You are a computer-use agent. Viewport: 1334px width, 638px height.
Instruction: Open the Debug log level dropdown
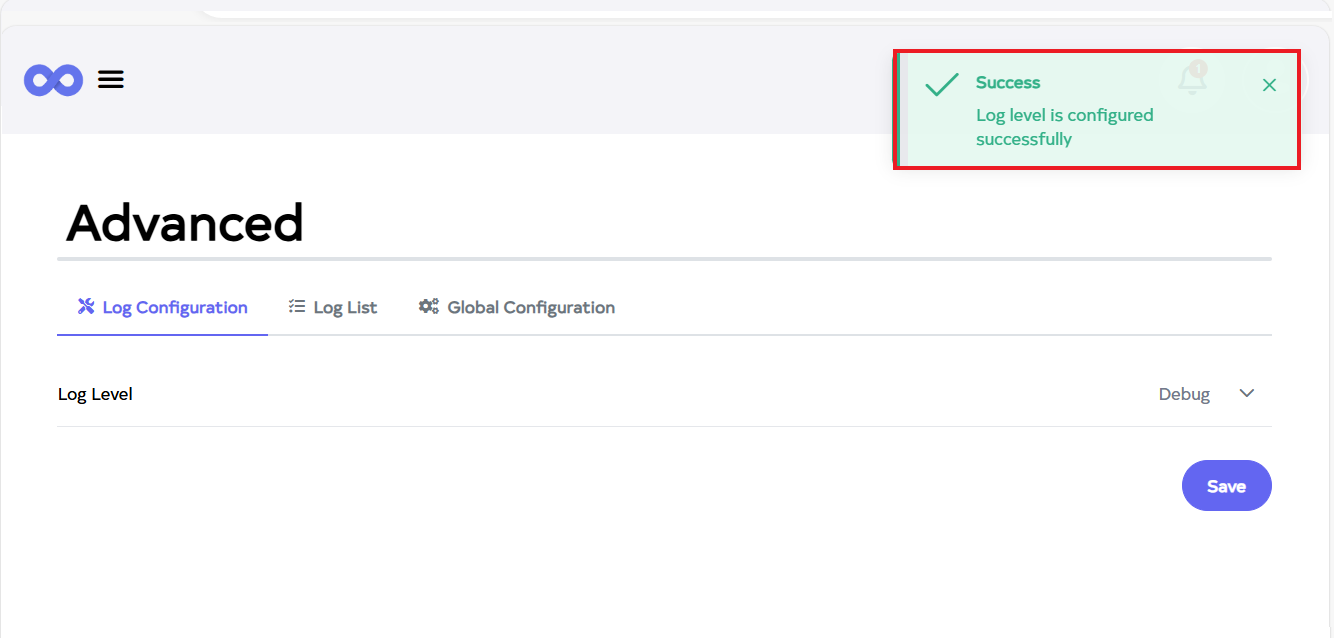click(x=1184, y=394)
